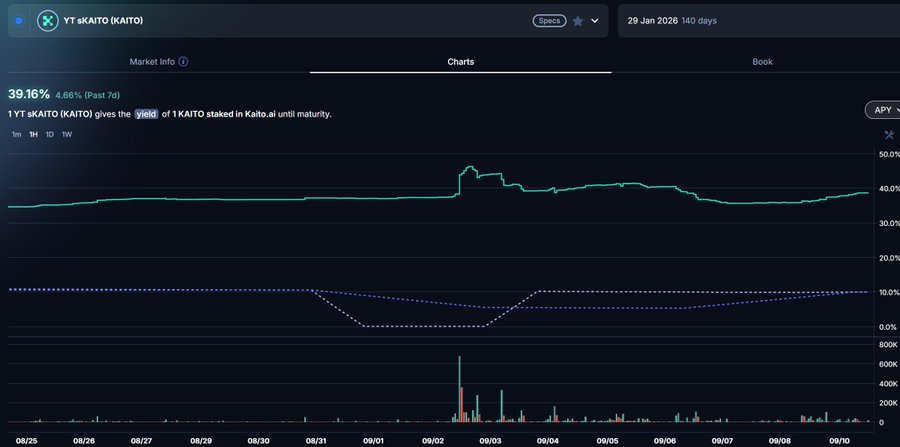This screenshot has width=900, height=447.
Task: Click the tallest volume bar on 09/02
Action: pyautogui.click(x=459, y=389)
